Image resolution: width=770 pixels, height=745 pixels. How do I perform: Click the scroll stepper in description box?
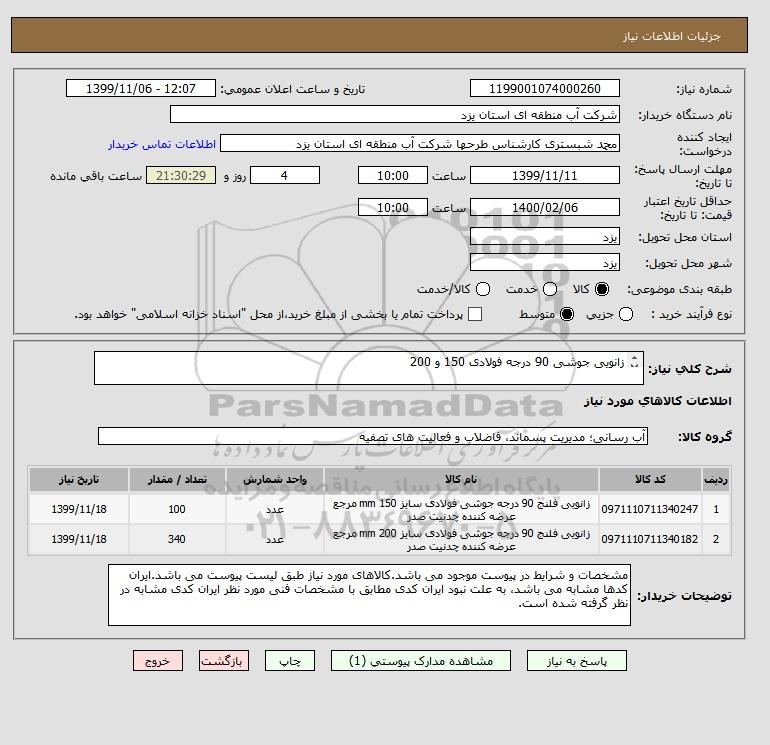click(x=634, y=362)
